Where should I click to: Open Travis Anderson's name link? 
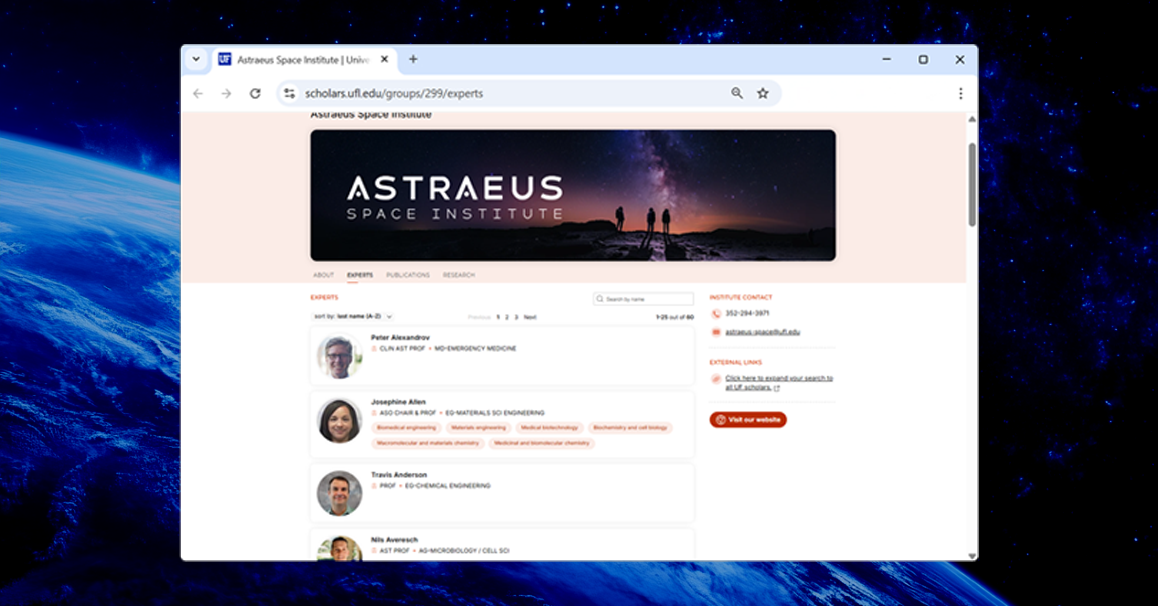click(399, 475)
